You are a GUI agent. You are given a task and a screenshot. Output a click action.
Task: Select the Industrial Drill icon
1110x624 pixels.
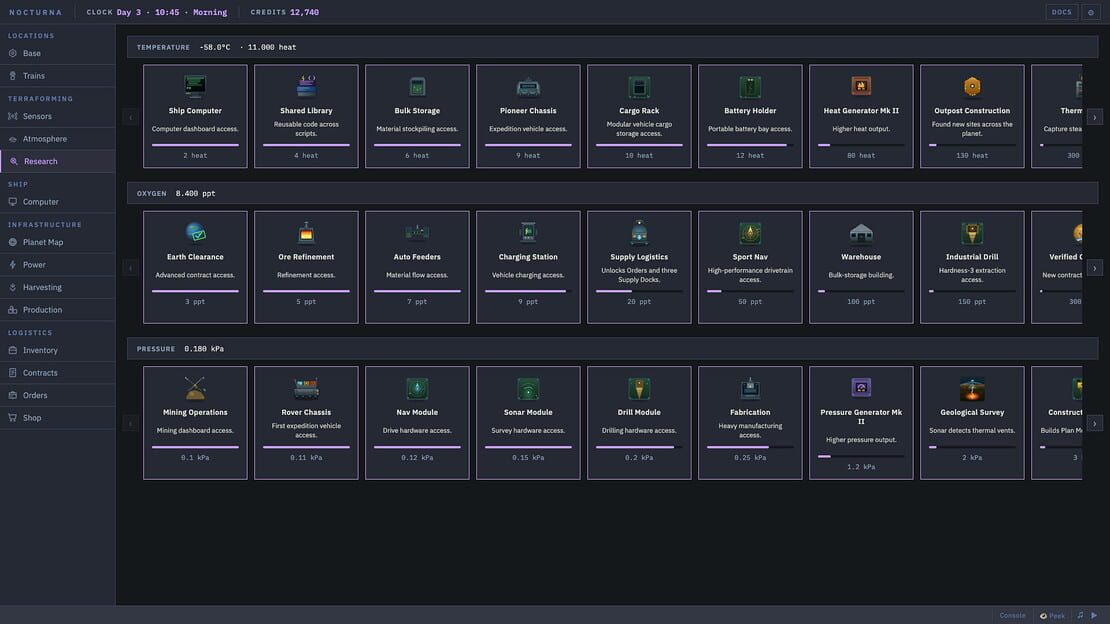coord(972,232)
